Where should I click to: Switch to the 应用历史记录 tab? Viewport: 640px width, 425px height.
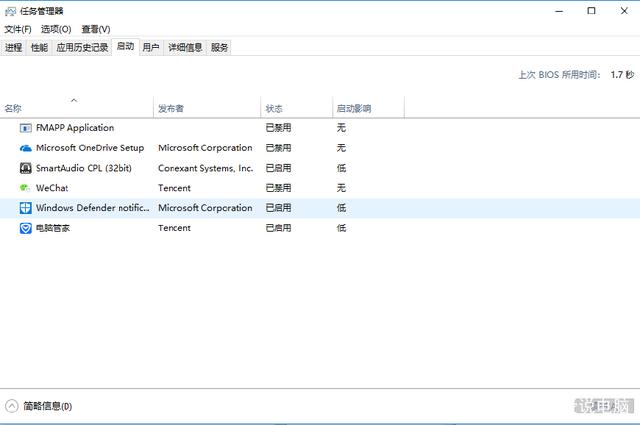coord(82,48)
